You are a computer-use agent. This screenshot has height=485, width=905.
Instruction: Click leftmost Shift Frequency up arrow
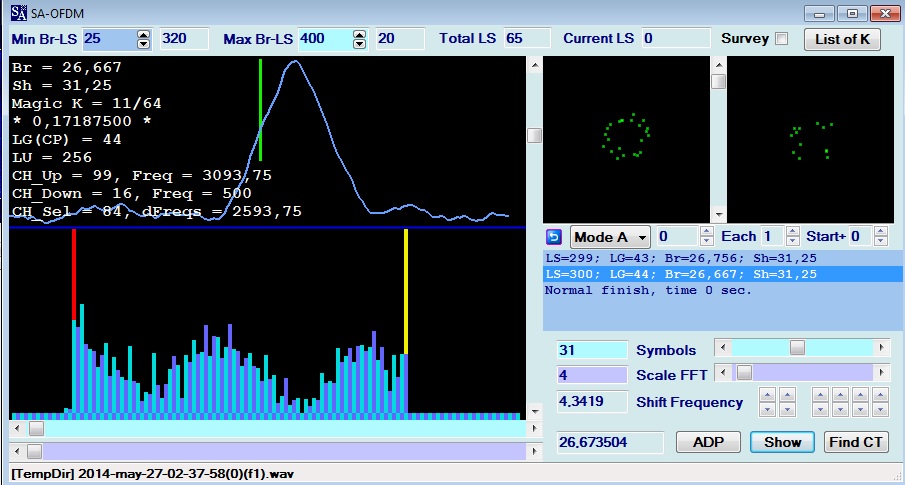[767, 396]
